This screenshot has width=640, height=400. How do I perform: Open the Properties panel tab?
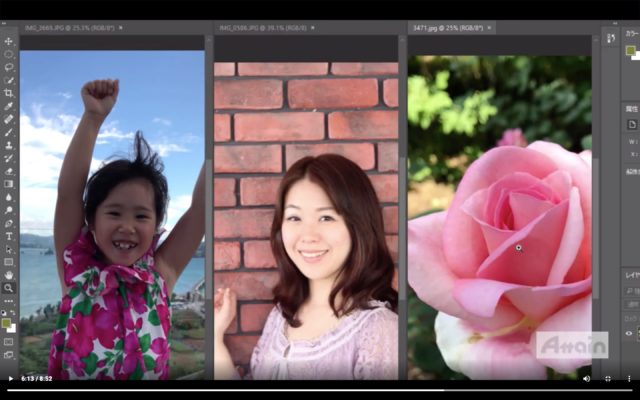click(x=632, y=109)
